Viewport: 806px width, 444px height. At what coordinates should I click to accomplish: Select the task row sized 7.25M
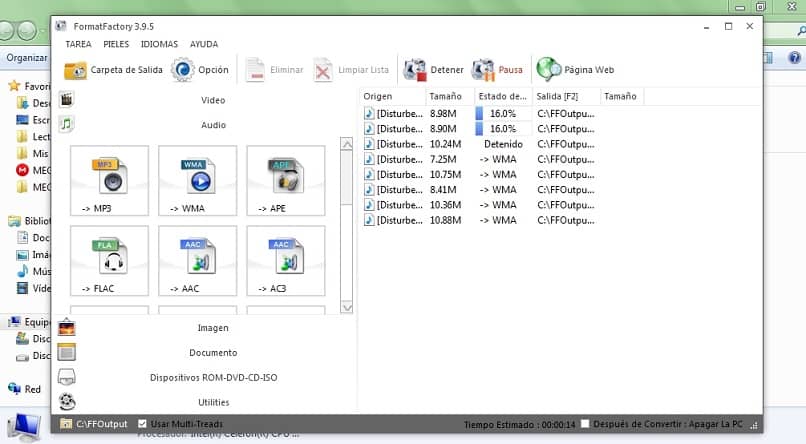(479, 159)
